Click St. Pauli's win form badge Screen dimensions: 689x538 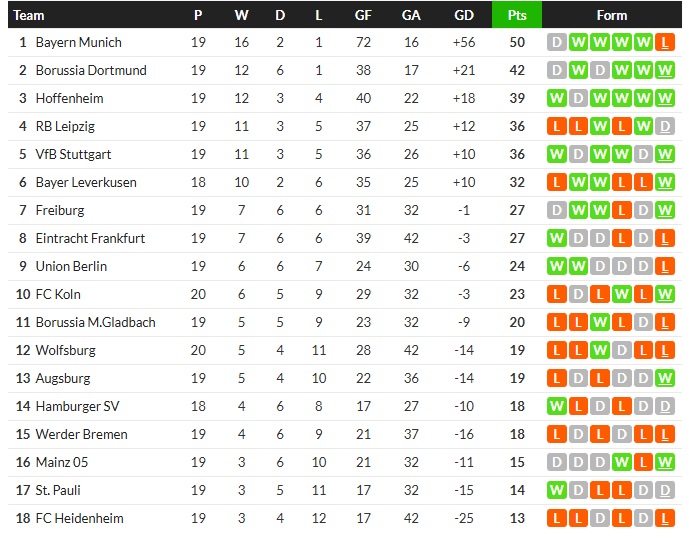556,490
